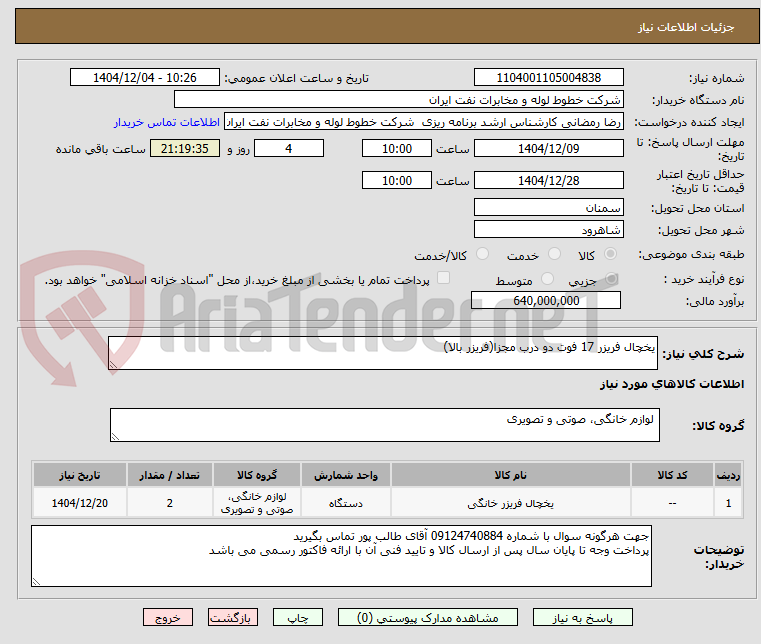
Task: Click the چاپ print button
Action: (x=298, y=617)
